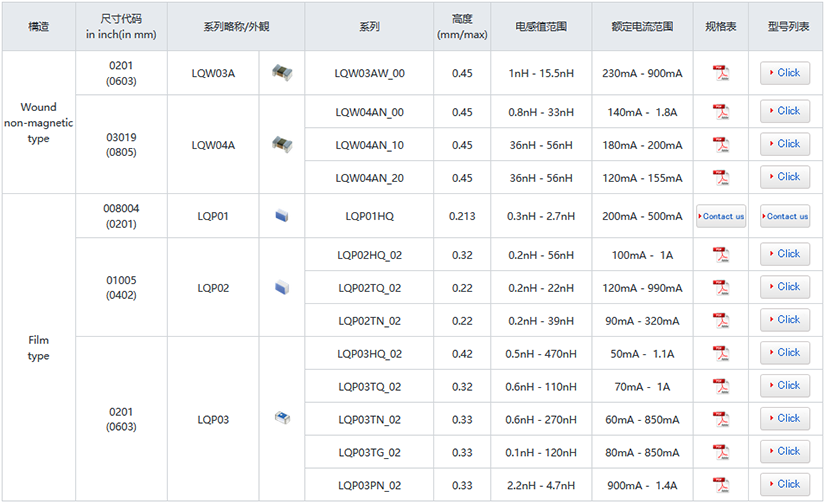Viewport: 825px width, 504px height.
Task: Click the LQP01 component thumbnail image
Action: (281, 216)
